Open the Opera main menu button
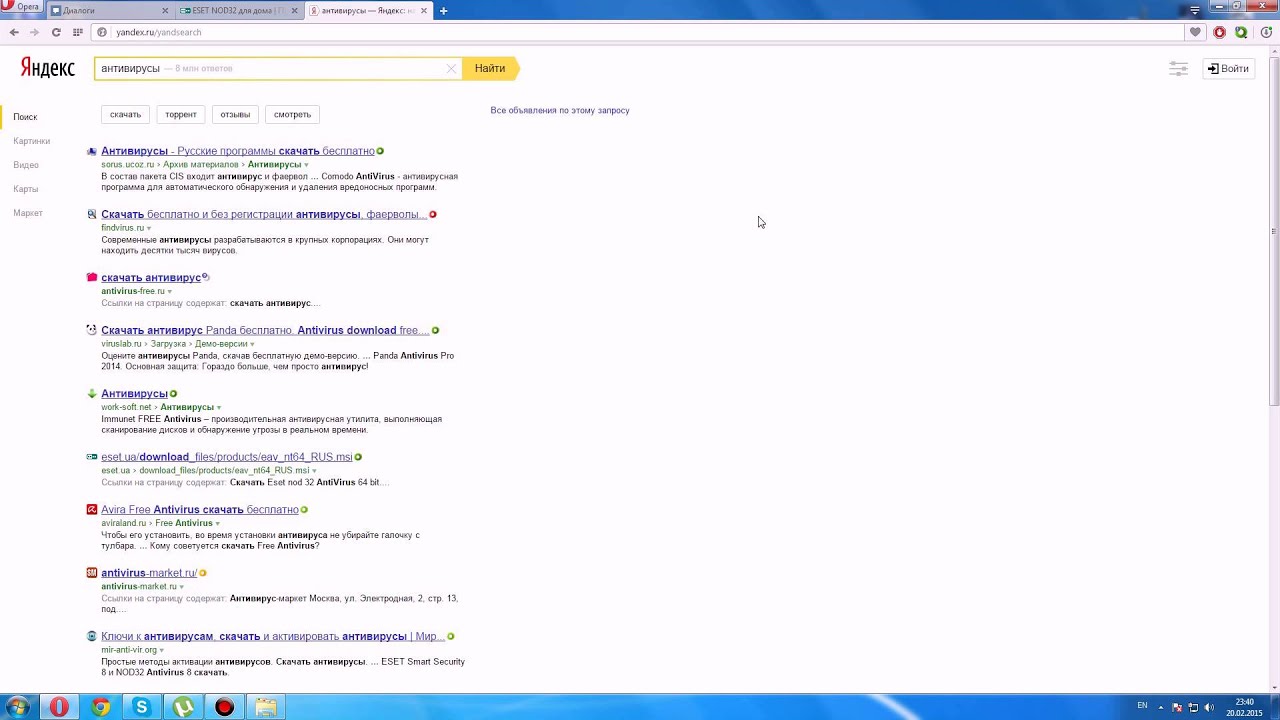The width and height of the screenshot is (1280, 720). 22,7
